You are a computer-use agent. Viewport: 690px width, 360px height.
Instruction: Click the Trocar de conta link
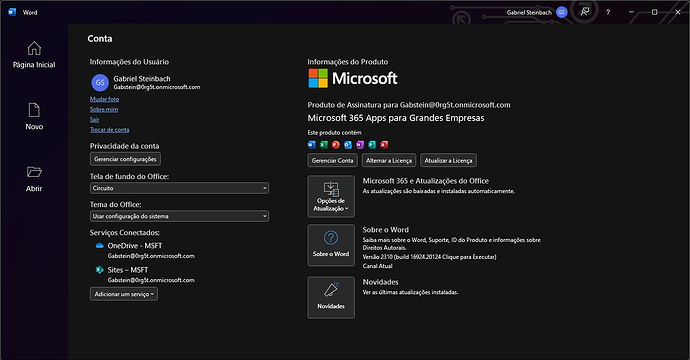tap(110, 130)
